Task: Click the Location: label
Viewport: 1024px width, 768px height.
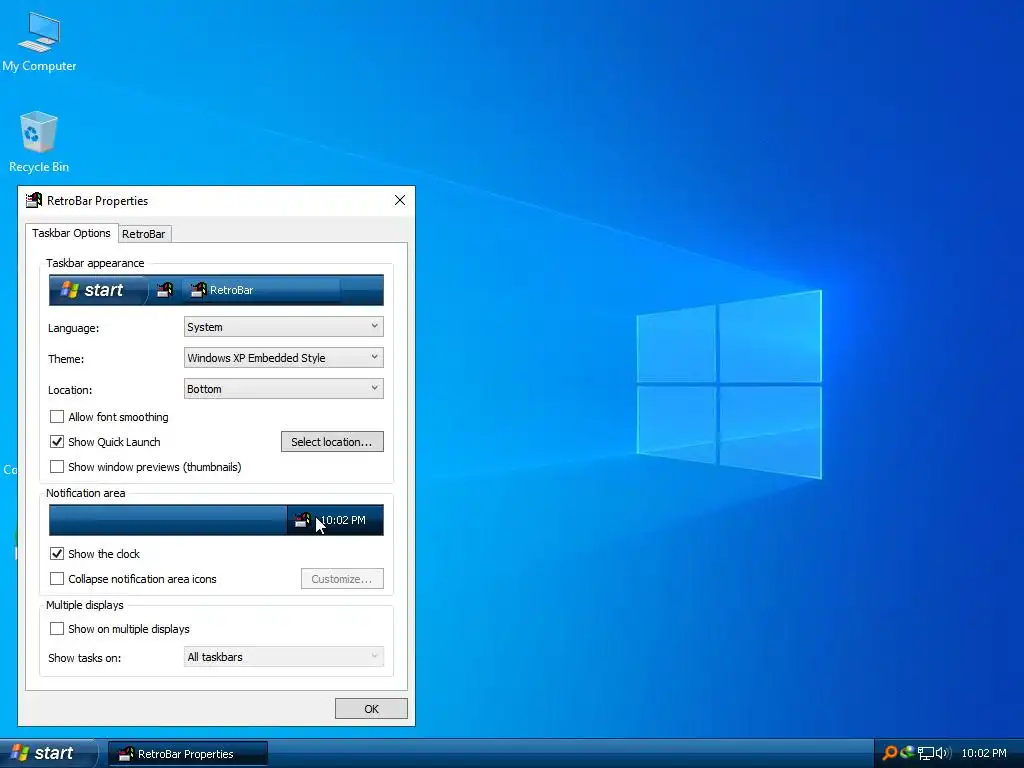Action: click(x=70, y=390)
